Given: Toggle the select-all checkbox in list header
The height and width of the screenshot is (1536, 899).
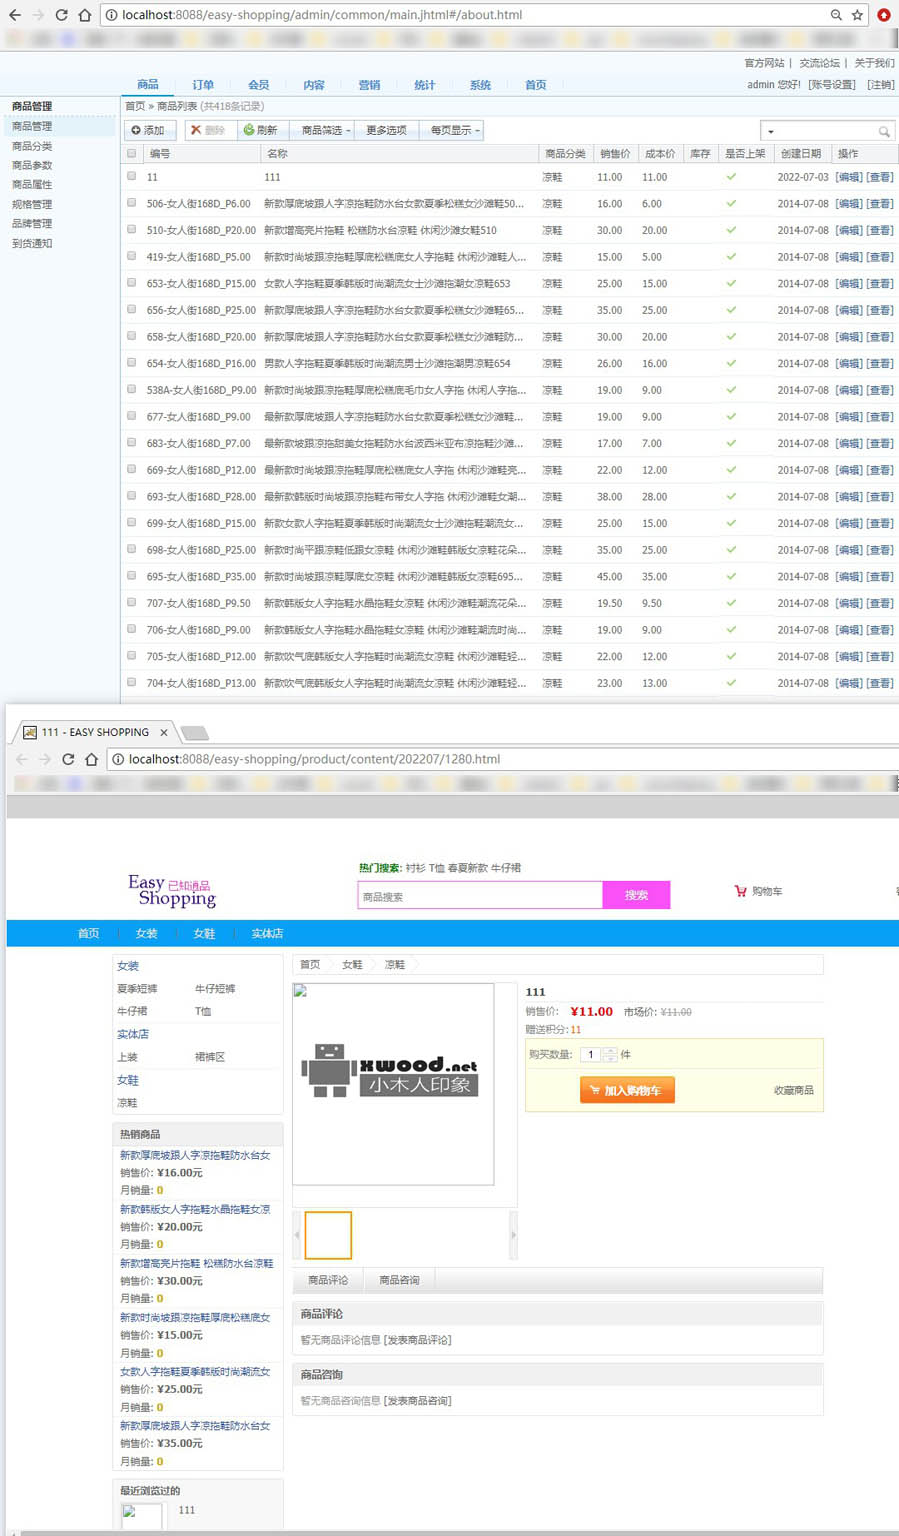Looking at the screenshot, I should pyautogui.click(x=131, y=153).
